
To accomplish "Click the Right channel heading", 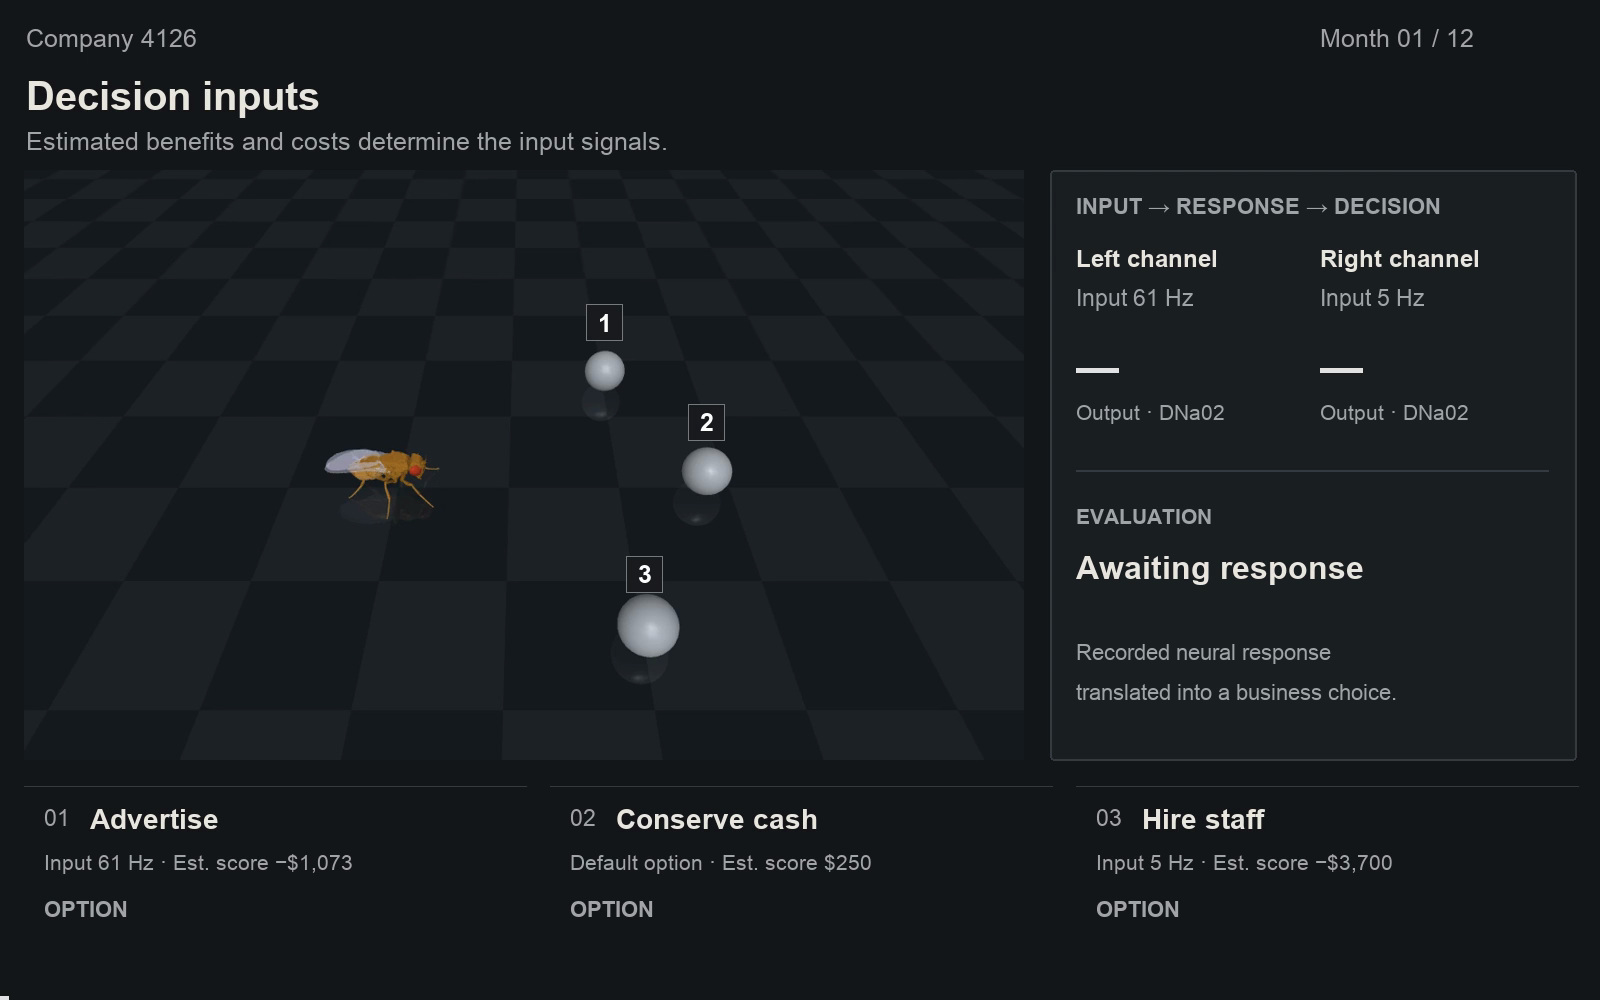I will pyautogui.click(x=1399, y=259).
